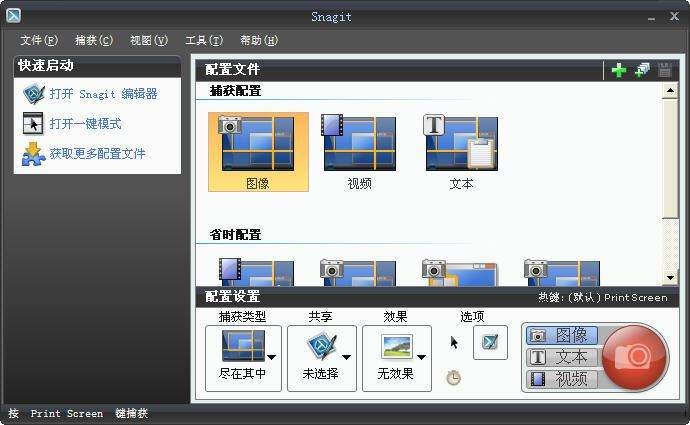Click the 省时配置 section header
Screen dimensions: 690x425
pyautogui.click(x=235, y=235)
